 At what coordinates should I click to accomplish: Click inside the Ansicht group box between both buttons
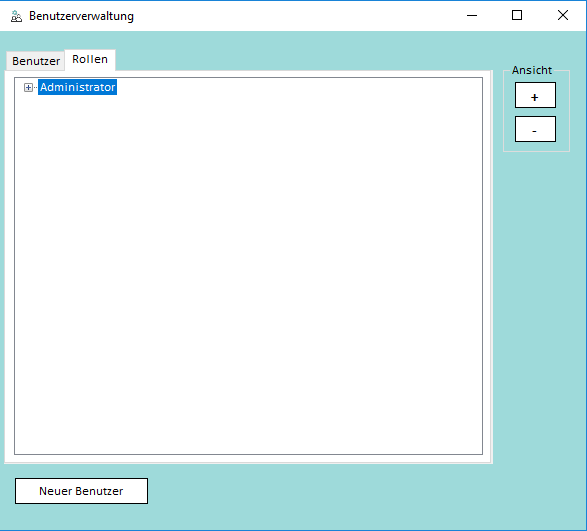tap(535, 112)
